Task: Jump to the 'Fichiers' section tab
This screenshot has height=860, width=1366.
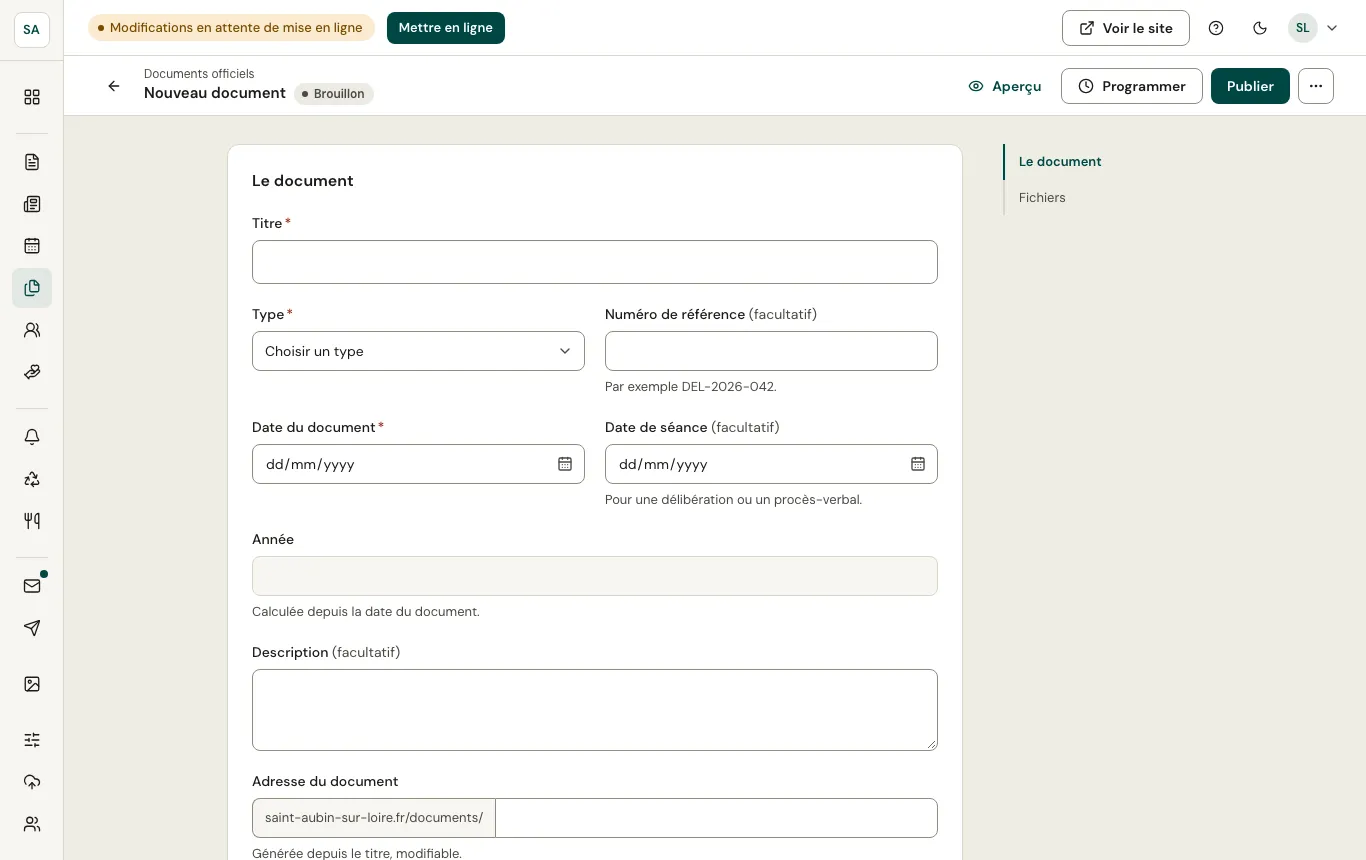Action: coord(1042,198)
